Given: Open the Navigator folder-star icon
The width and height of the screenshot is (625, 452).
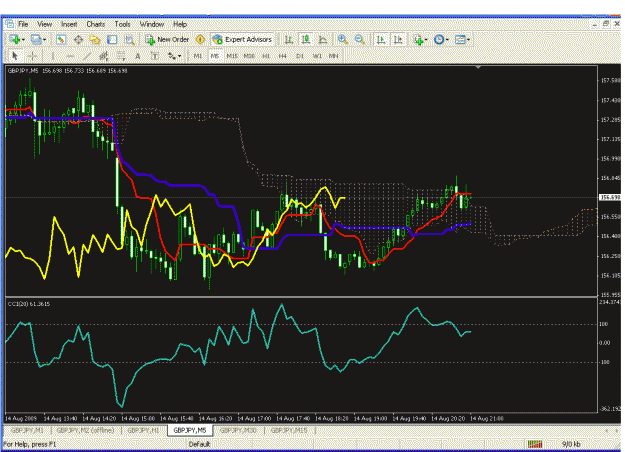Looking at the screenshot, I should [x=95, y=39].
